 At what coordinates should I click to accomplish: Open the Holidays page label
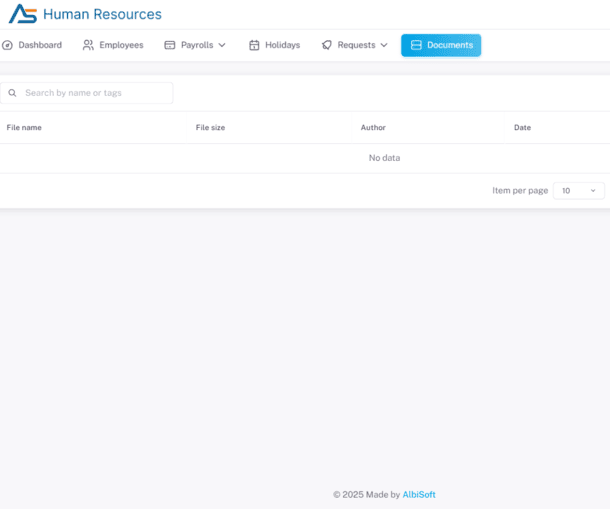pyautogui.click(x=282, y=45)
